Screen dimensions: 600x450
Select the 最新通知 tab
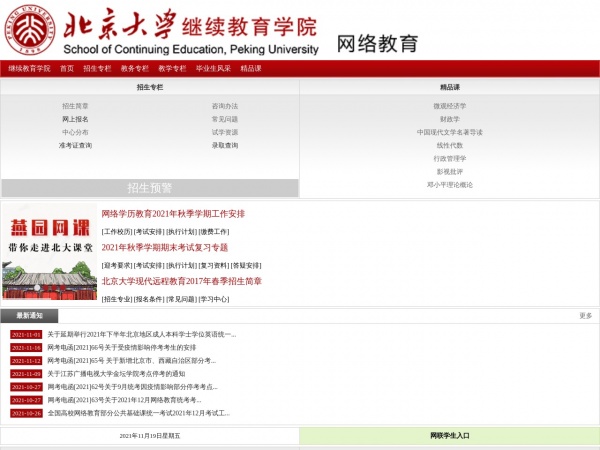(x=29, y=316)
